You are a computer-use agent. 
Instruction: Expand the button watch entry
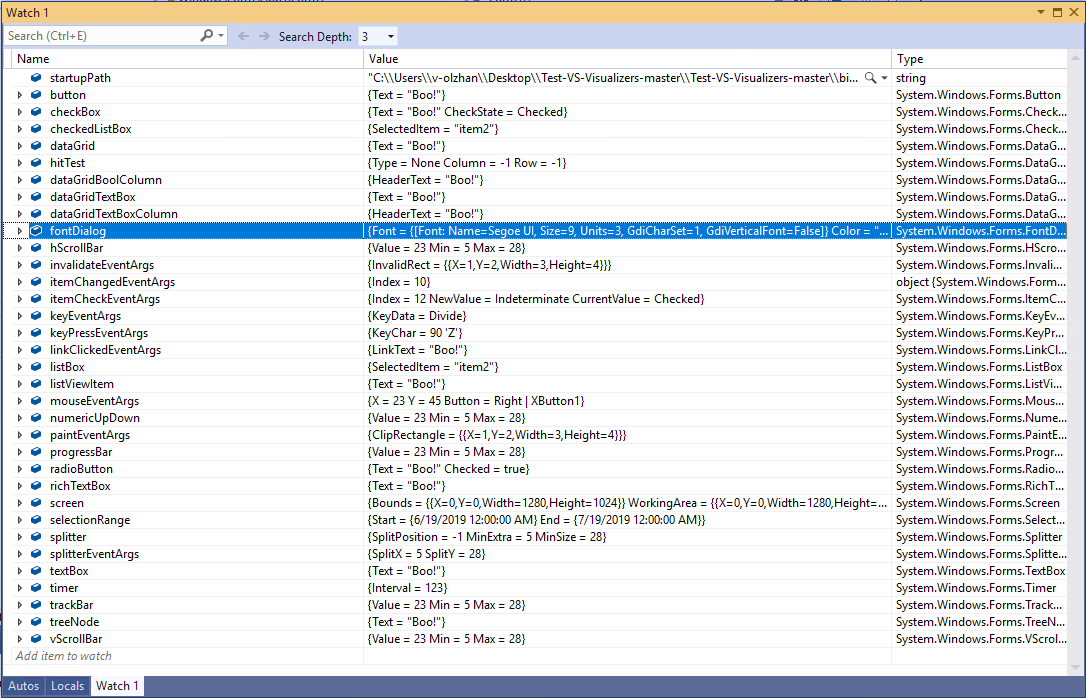click(18, 94)
